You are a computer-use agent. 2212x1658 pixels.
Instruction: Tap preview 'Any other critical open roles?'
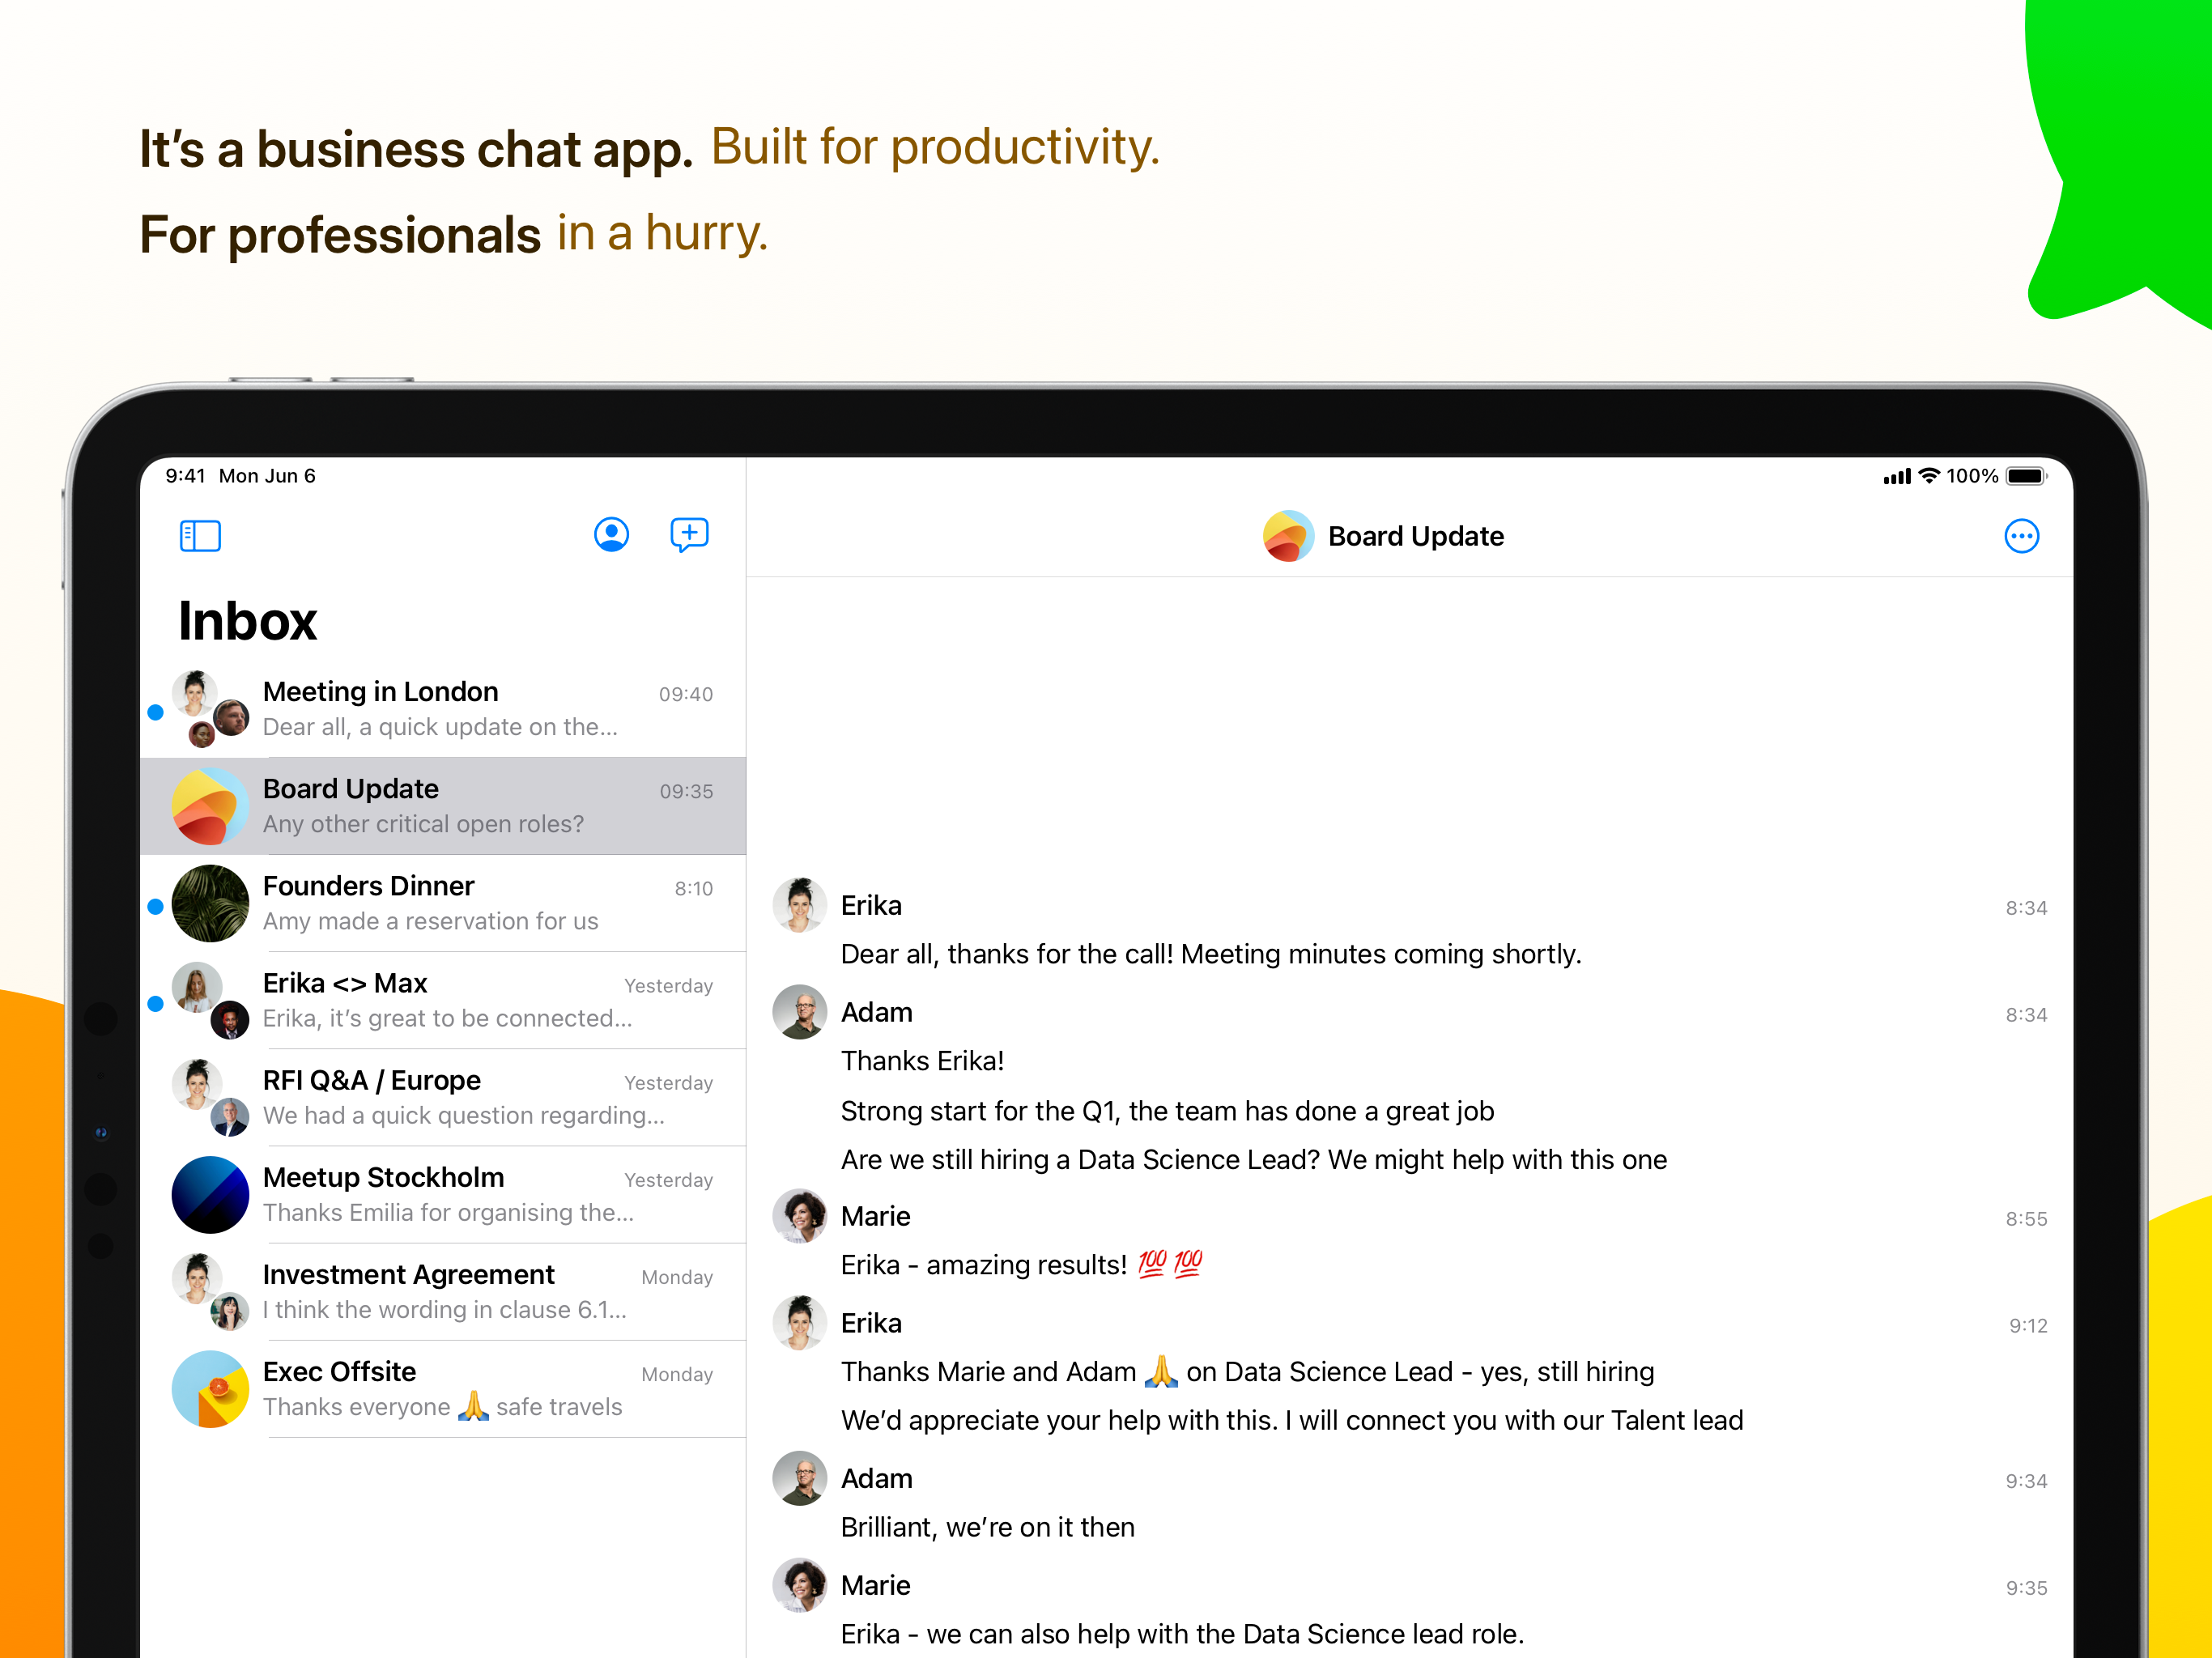(423, 824)
